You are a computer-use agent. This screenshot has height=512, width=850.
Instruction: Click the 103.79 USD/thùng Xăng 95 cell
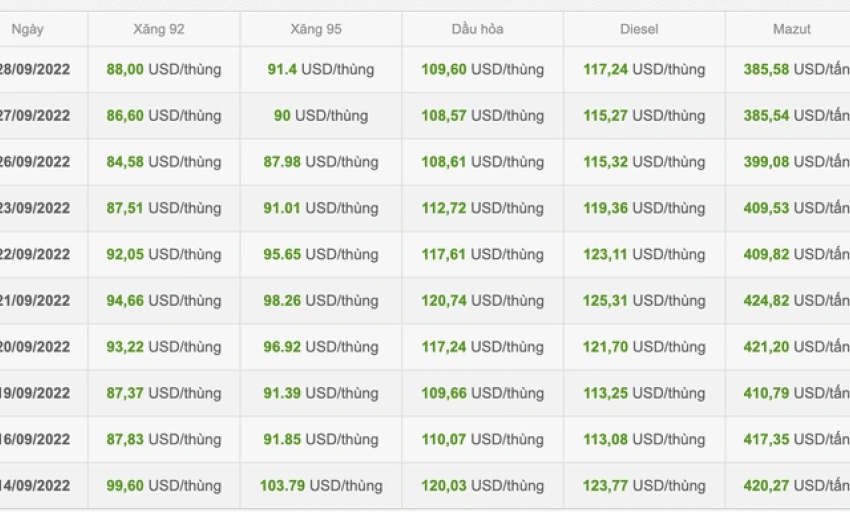point(321,485)
